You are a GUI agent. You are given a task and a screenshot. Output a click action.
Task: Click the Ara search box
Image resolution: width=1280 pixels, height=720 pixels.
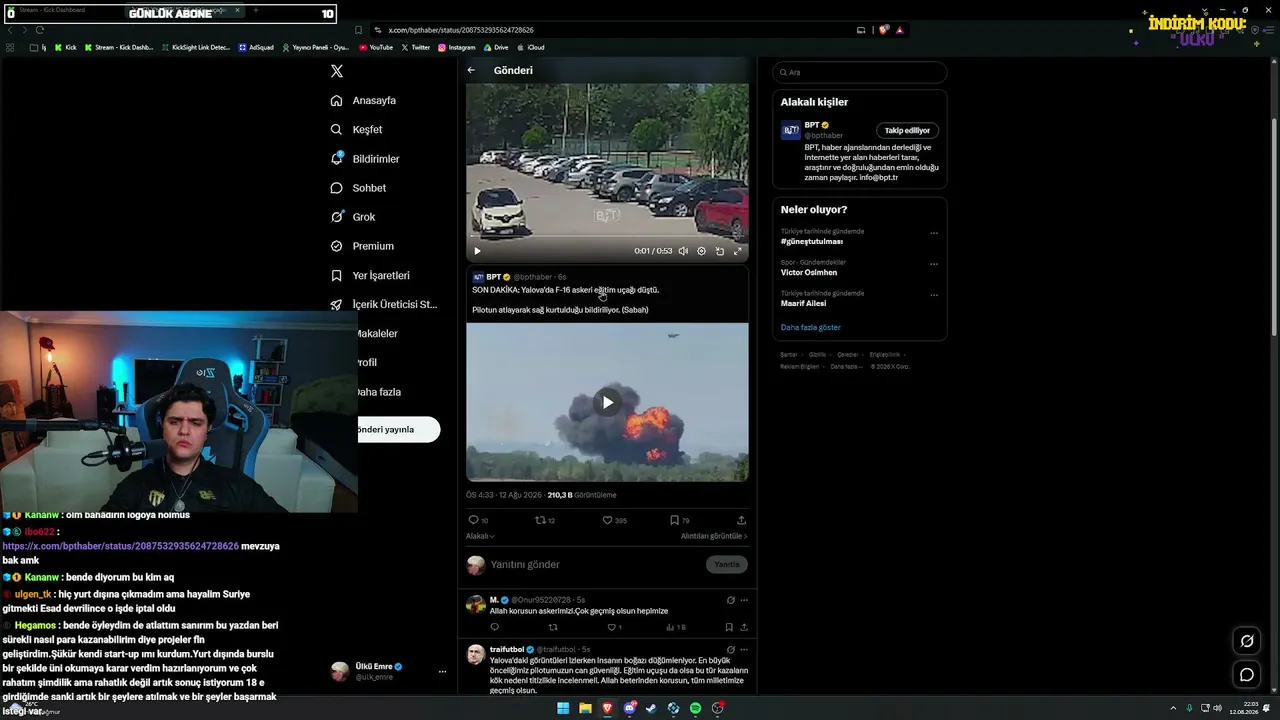pos(860,72)
